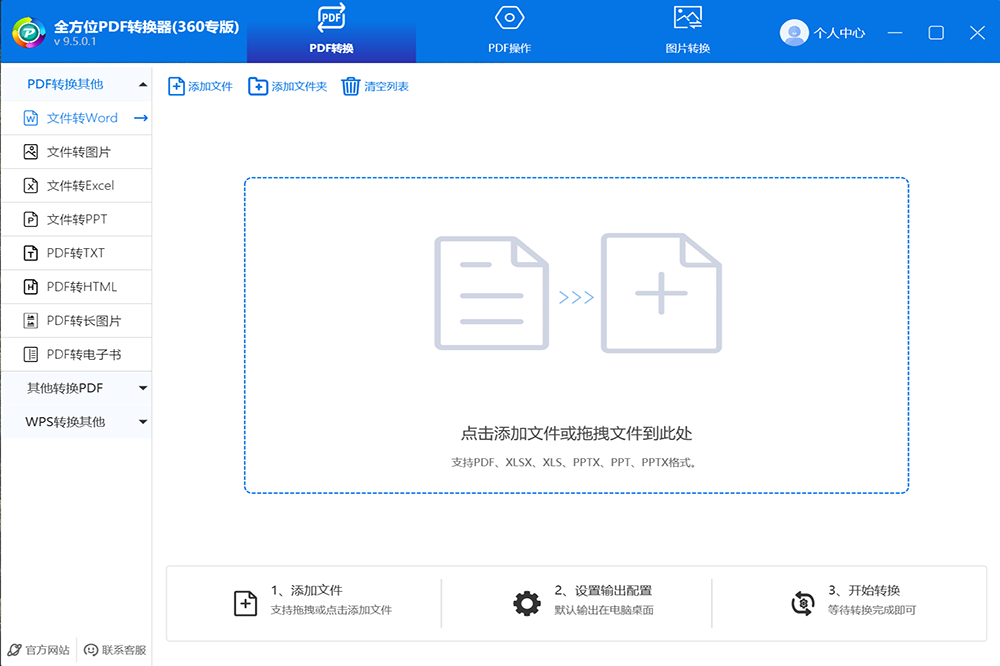
Task: Switch to the PDF操作 tab
Action: coord(509,31)
